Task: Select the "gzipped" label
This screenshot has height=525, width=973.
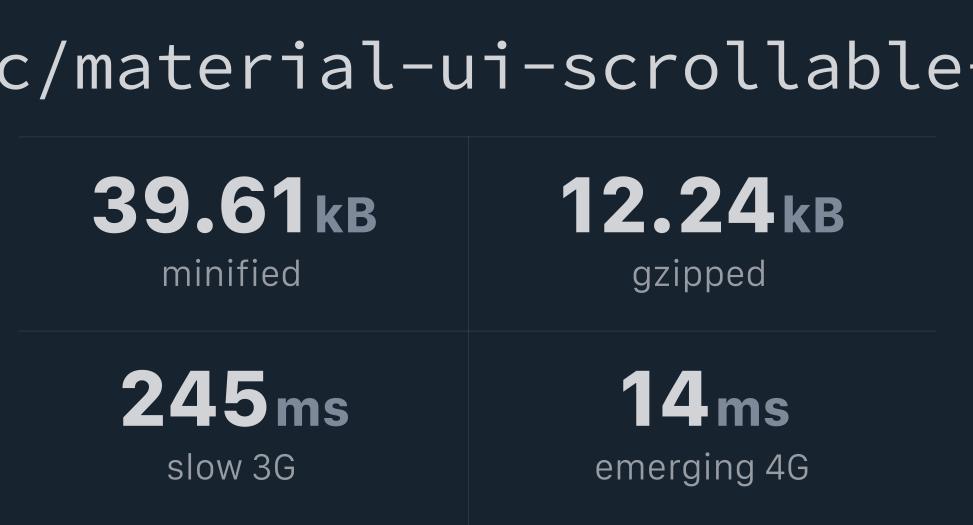Action: pos(699,275)
